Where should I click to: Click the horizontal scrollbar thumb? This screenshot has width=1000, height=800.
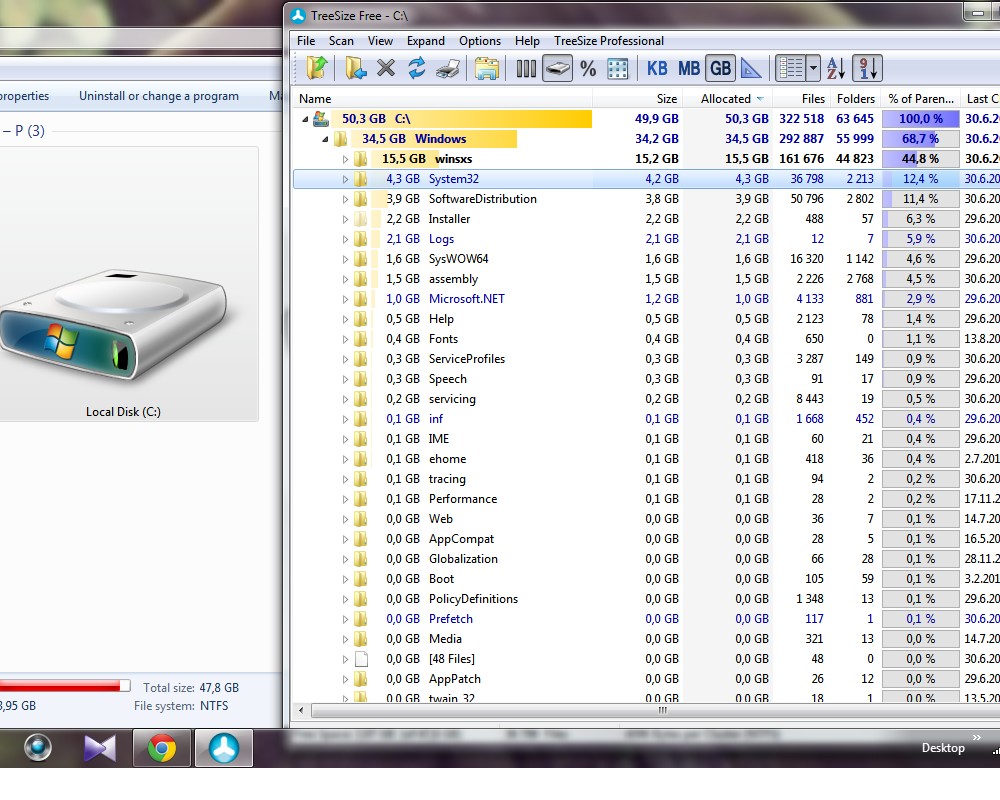(663, 710)
